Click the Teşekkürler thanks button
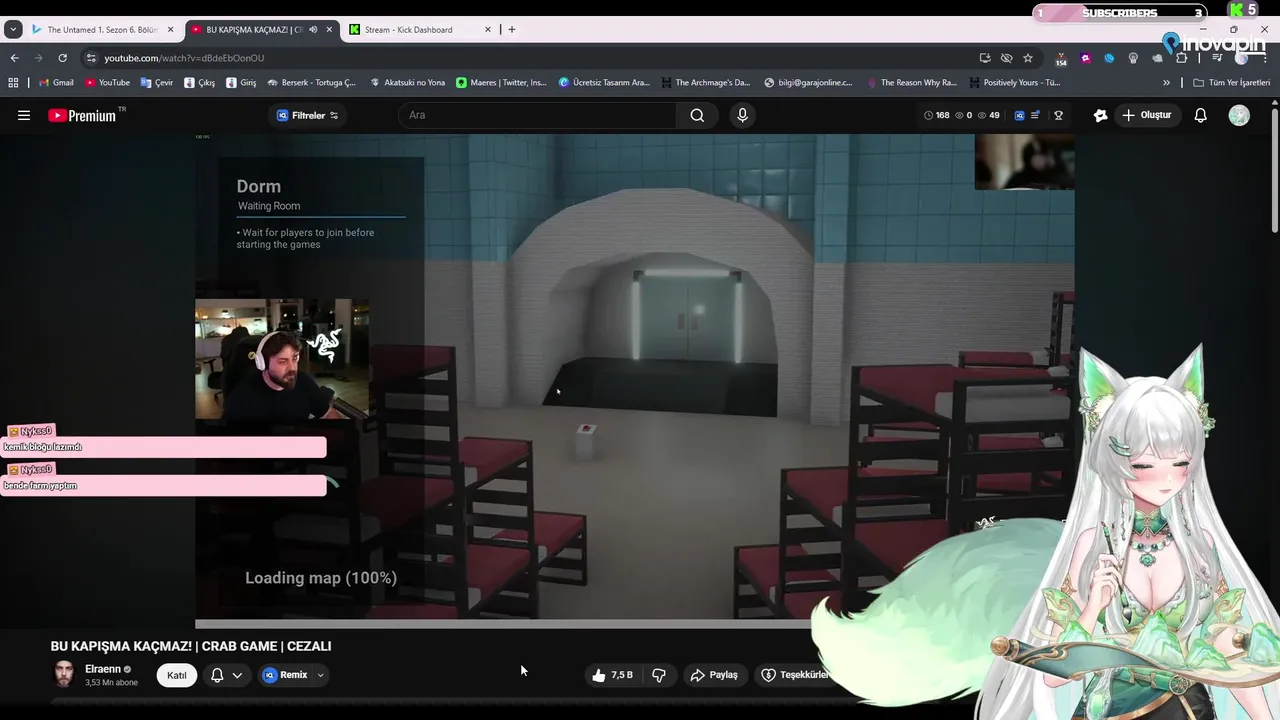Viewport: 1280px width, 720px height. point(794,675)
